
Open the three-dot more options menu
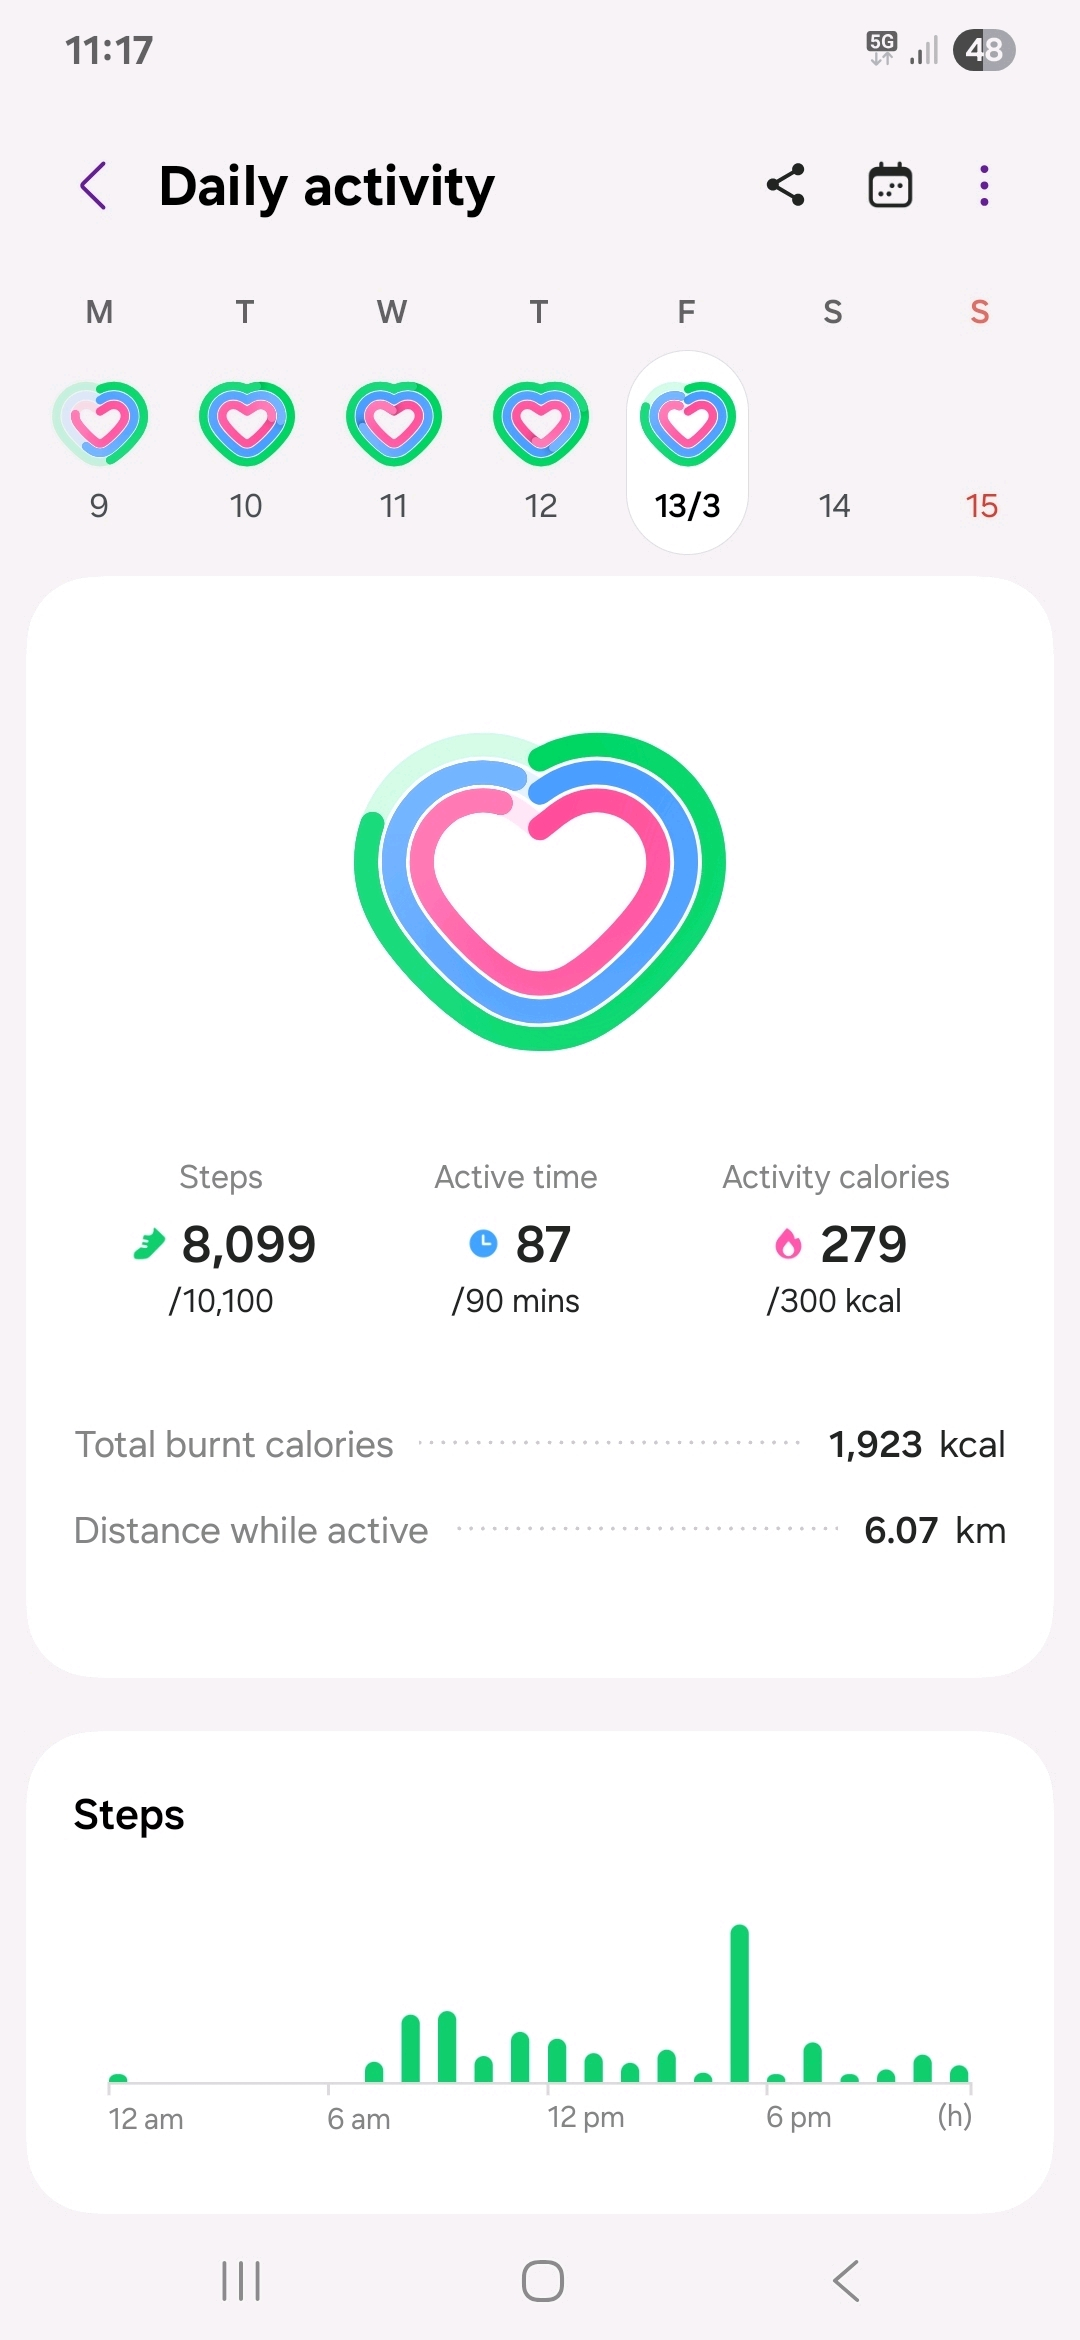[984, 186]
